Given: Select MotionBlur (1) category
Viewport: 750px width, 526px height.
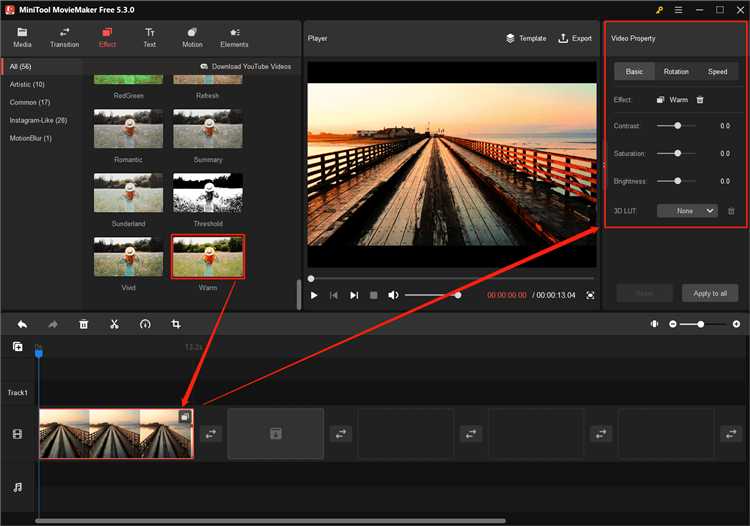Looking at the screenshot, I should (31, 138).
